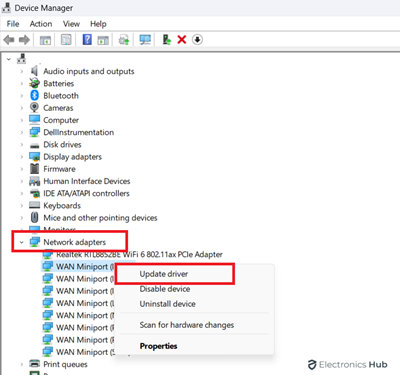Image resolution: width=400 pixels, height=375 pixels.
Task: Expand the Bluetooth category
Action: (22, 96)
